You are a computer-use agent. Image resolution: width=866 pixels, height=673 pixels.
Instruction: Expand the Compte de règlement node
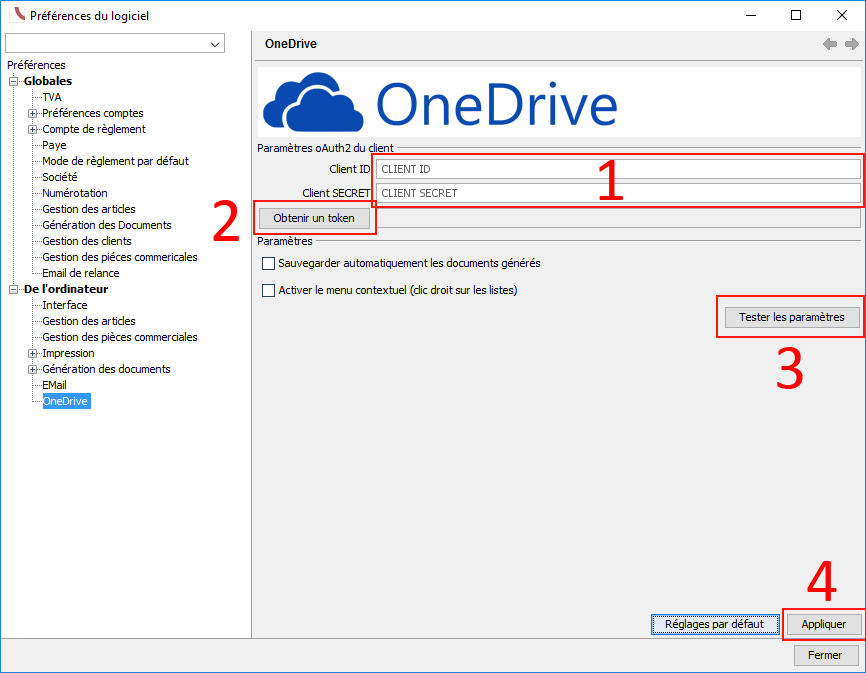click(33, 129)
